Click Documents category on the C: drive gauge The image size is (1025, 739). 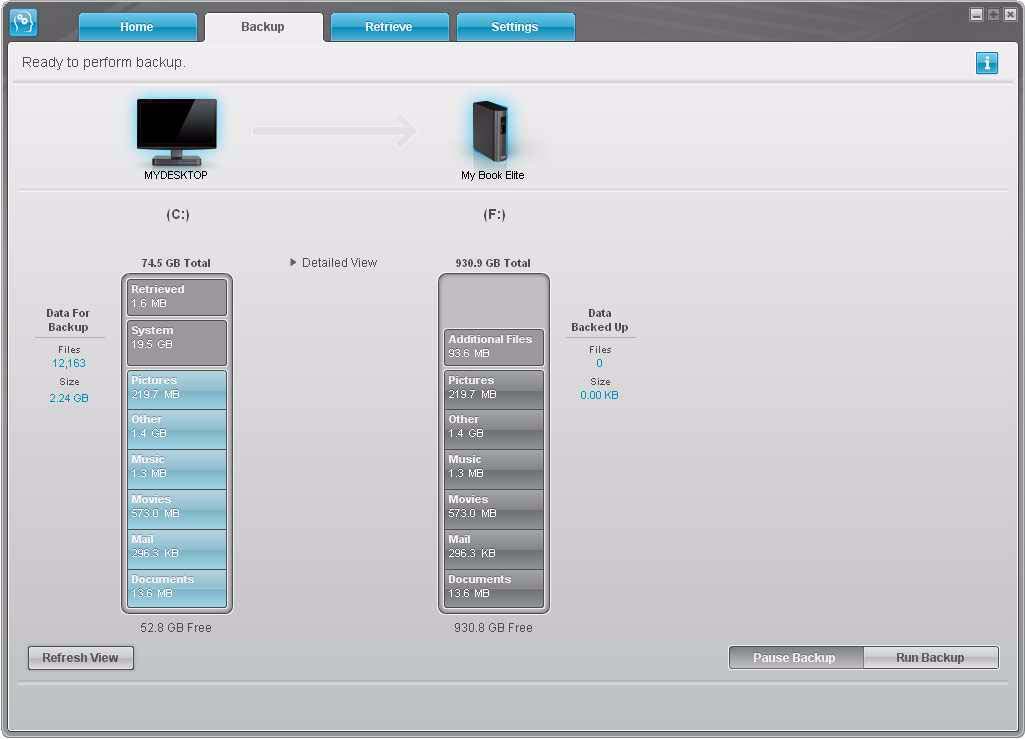click(x=176, y=589)
